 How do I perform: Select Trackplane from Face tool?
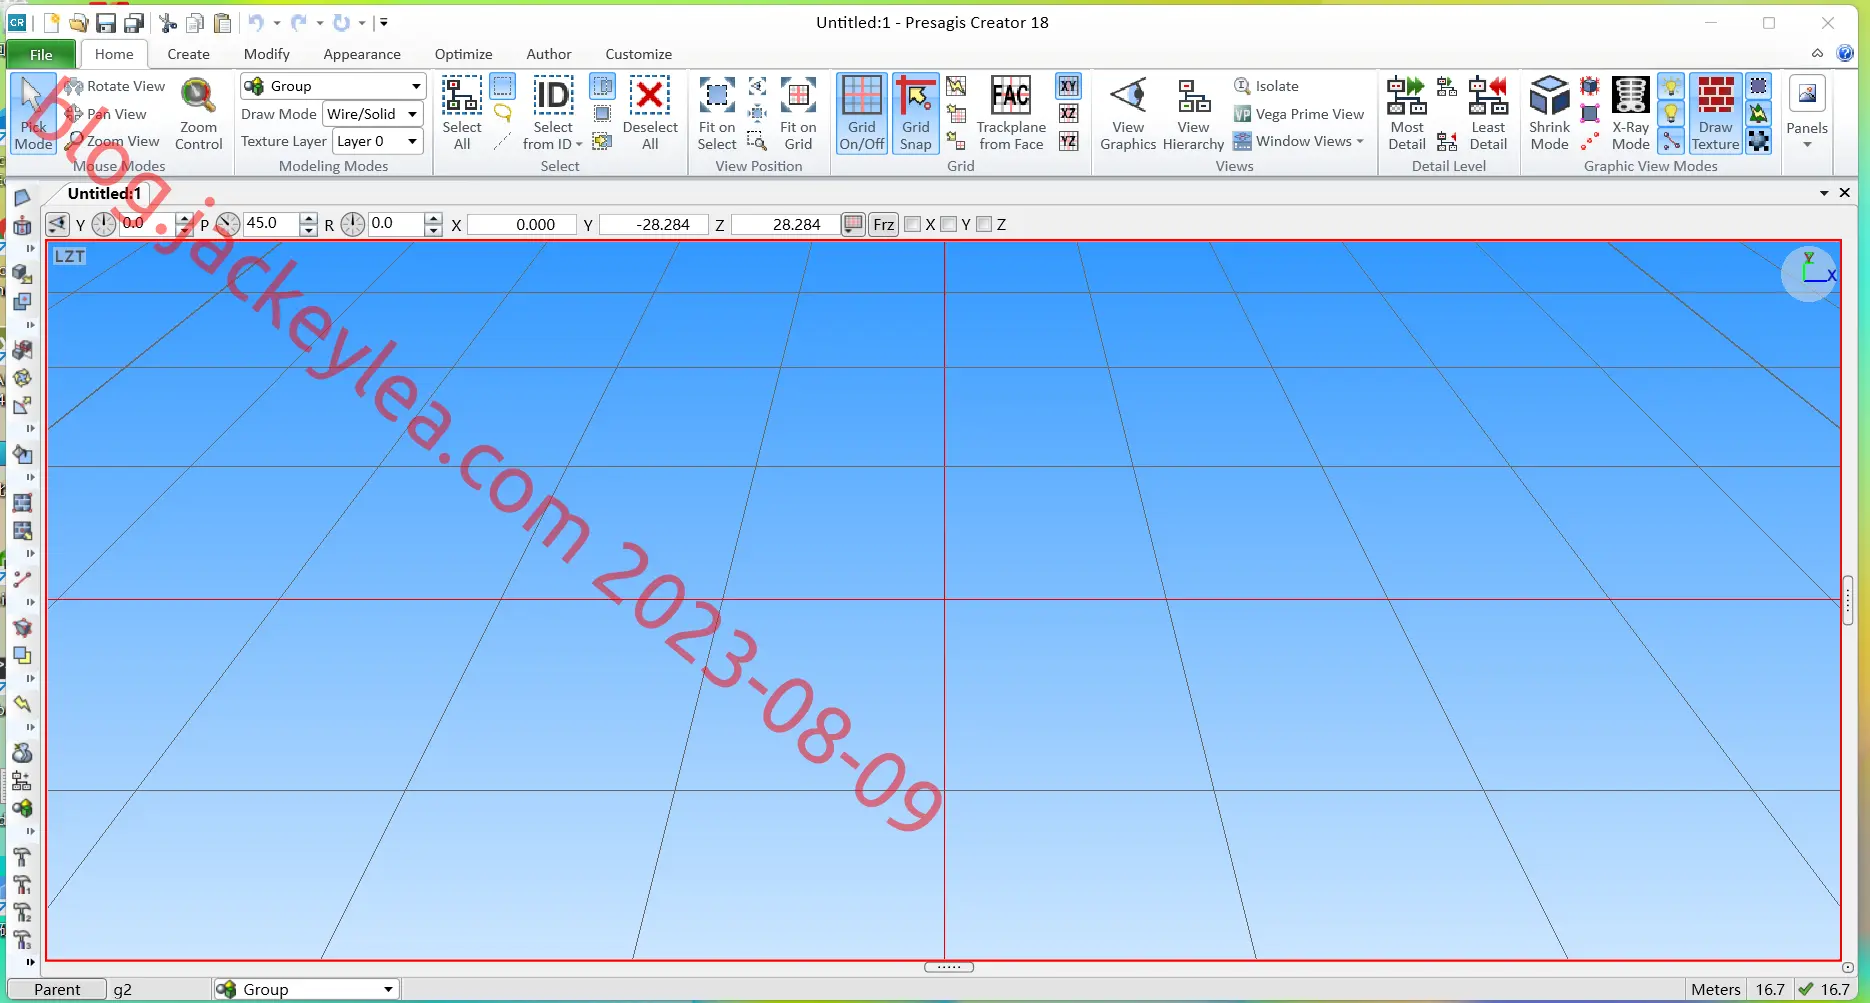tap(1011, 113)
